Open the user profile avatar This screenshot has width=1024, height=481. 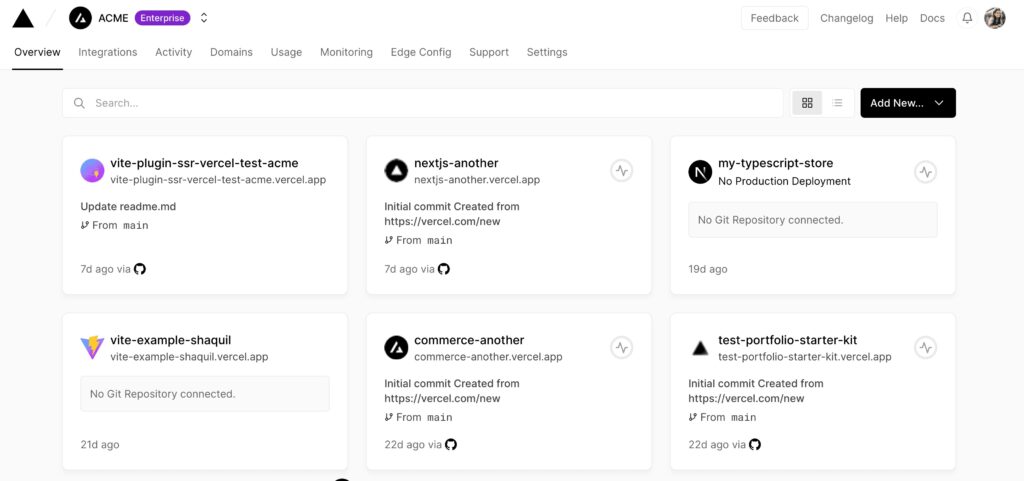pos(995,18)
